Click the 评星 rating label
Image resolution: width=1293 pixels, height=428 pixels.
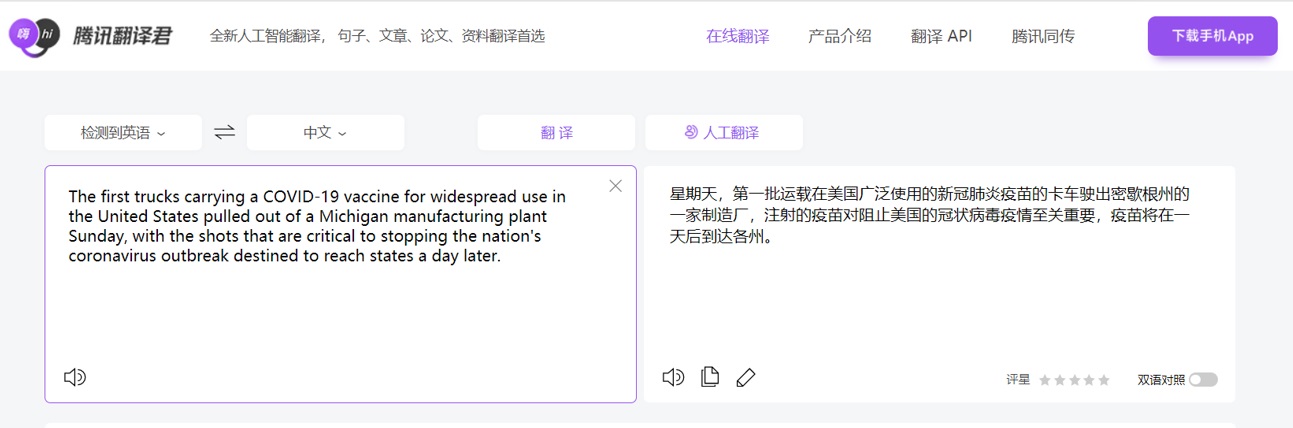(1018, 380)
